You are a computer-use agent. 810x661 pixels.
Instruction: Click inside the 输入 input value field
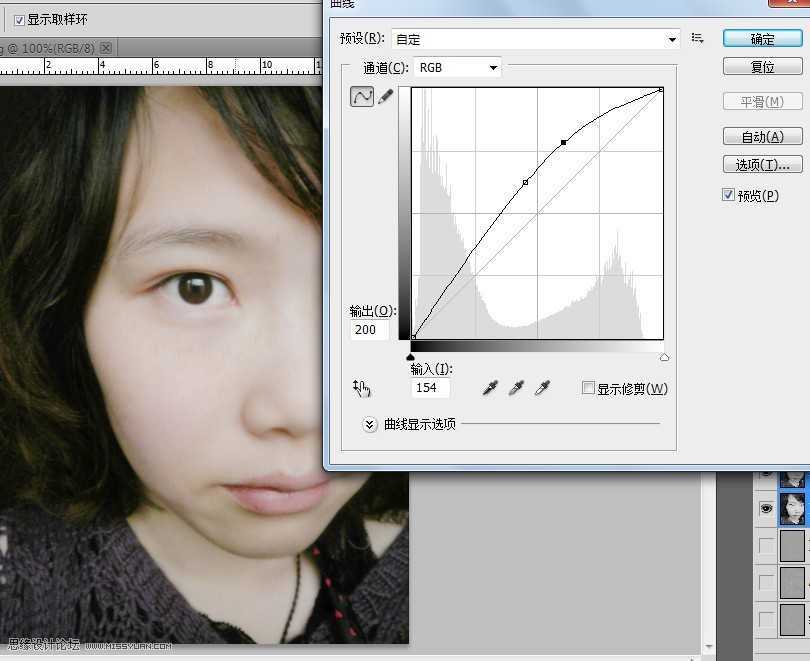click(x=430, y=388)
